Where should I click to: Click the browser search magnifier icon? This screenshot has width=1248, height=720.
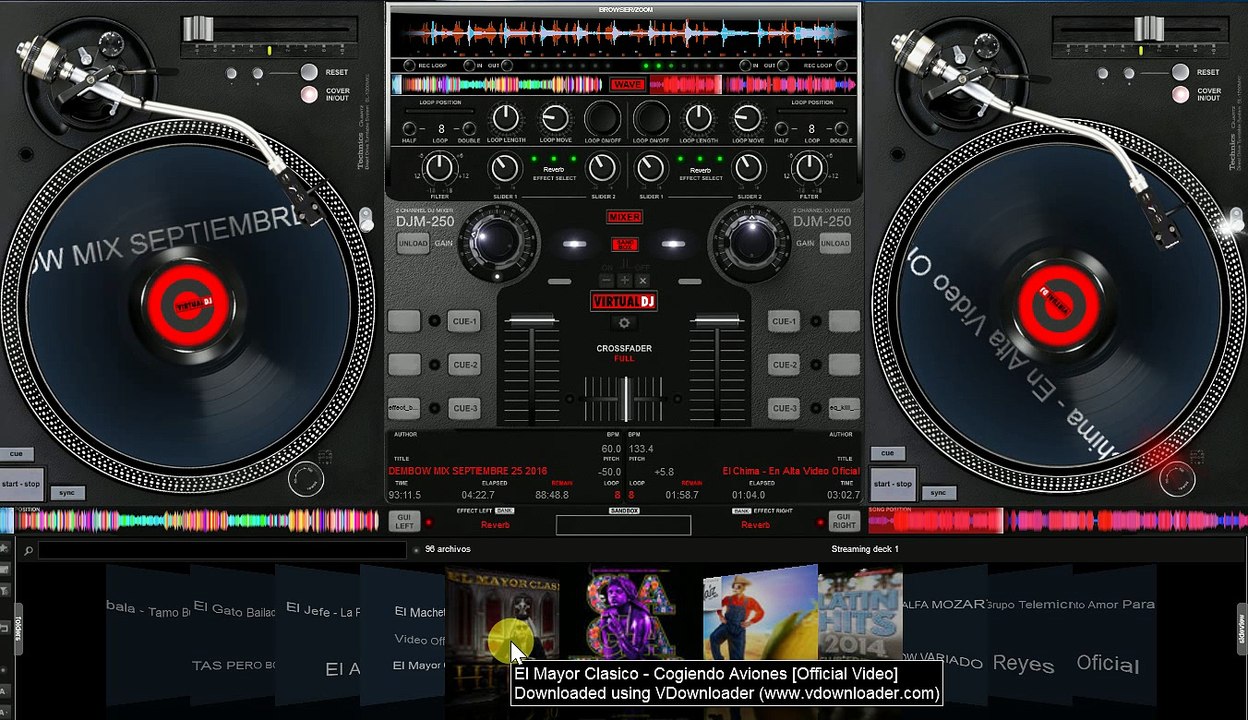pos(29,550)
